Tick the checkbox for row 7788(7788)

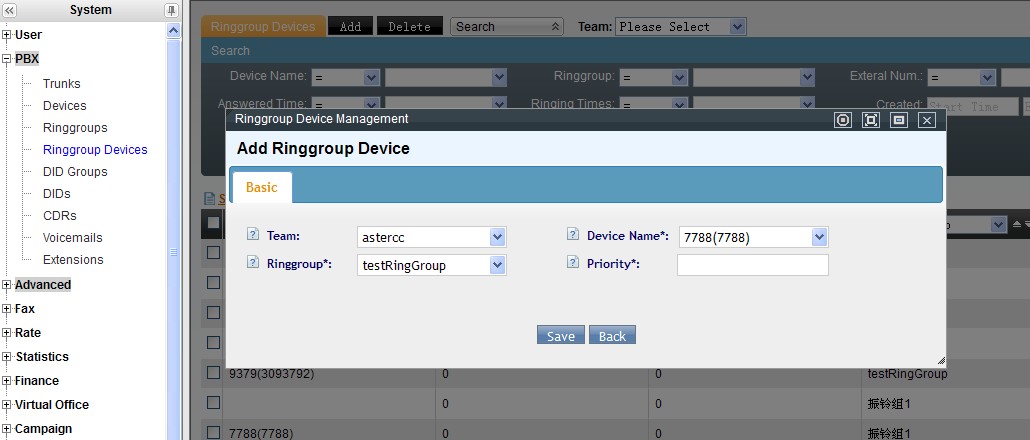[x=213, y=432]
